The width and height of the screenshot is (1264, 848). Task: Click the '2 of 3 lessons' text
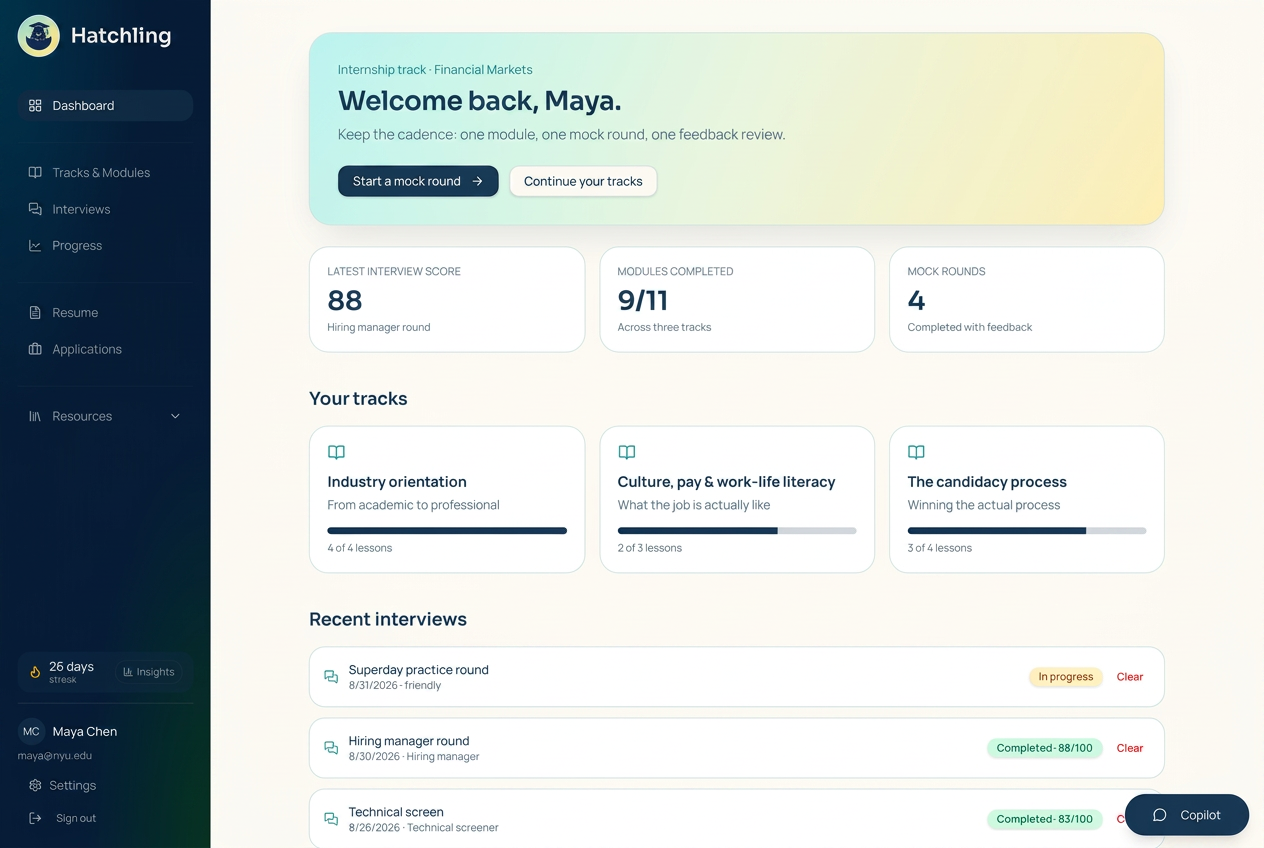[650, 548]
